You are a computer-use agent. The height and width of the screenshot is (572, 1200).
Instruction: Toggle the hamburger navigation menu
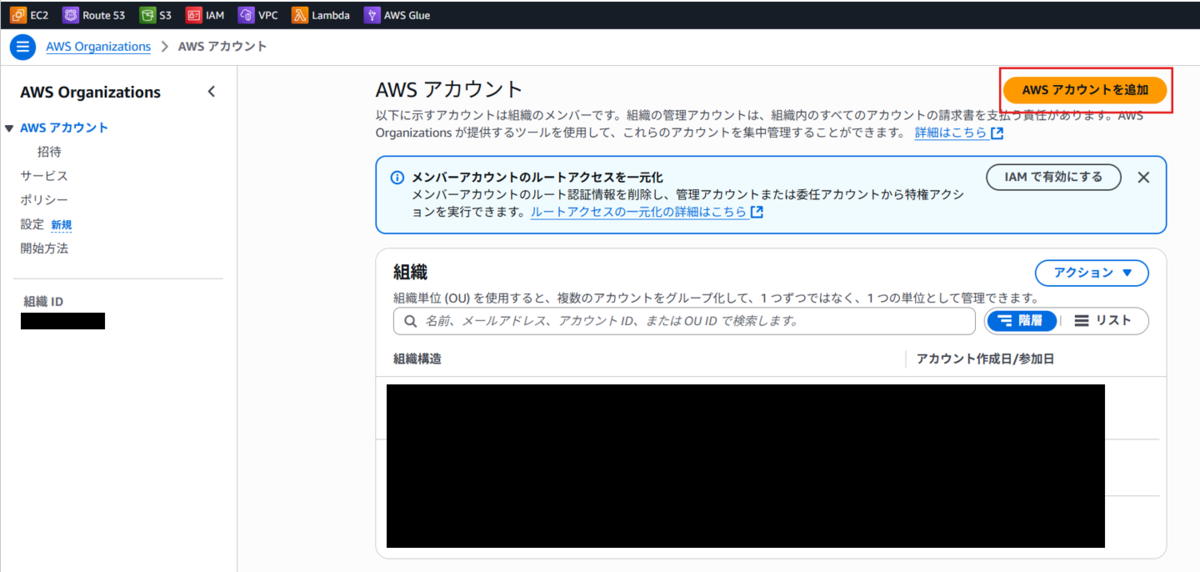(23, 47)
